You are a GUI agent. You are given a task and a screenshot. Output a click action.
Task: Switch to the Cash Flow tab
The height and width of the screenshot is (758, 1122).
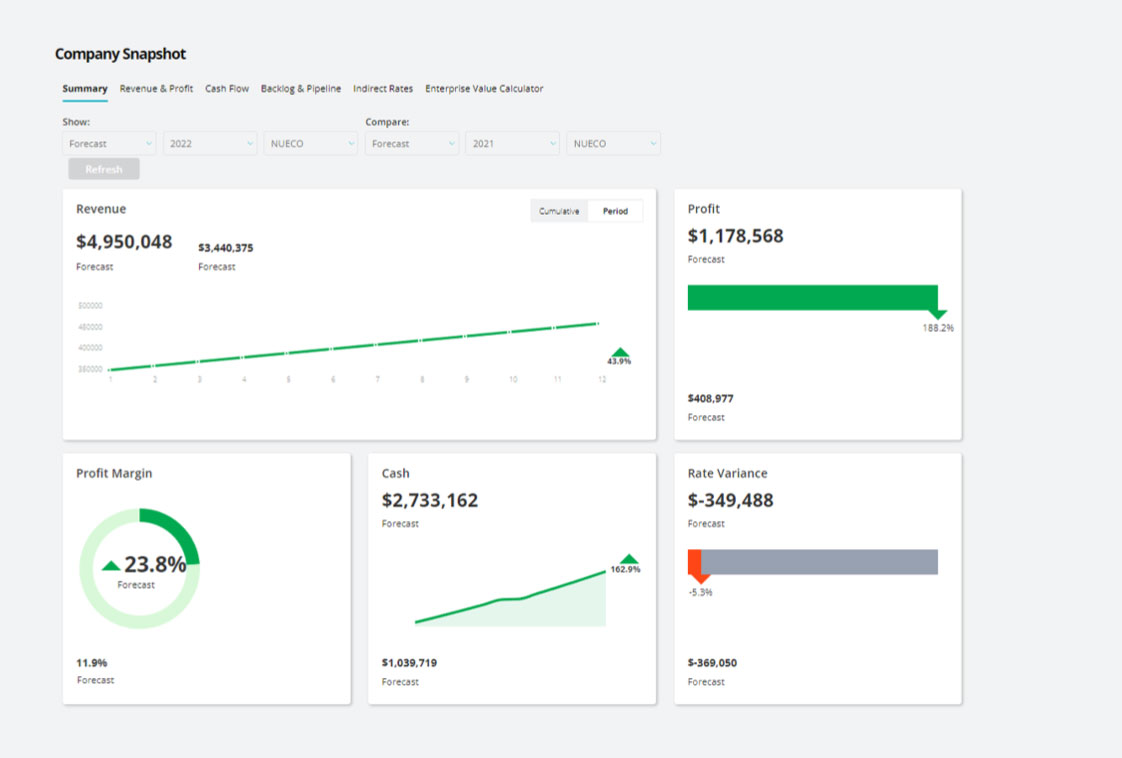(227, 89)
